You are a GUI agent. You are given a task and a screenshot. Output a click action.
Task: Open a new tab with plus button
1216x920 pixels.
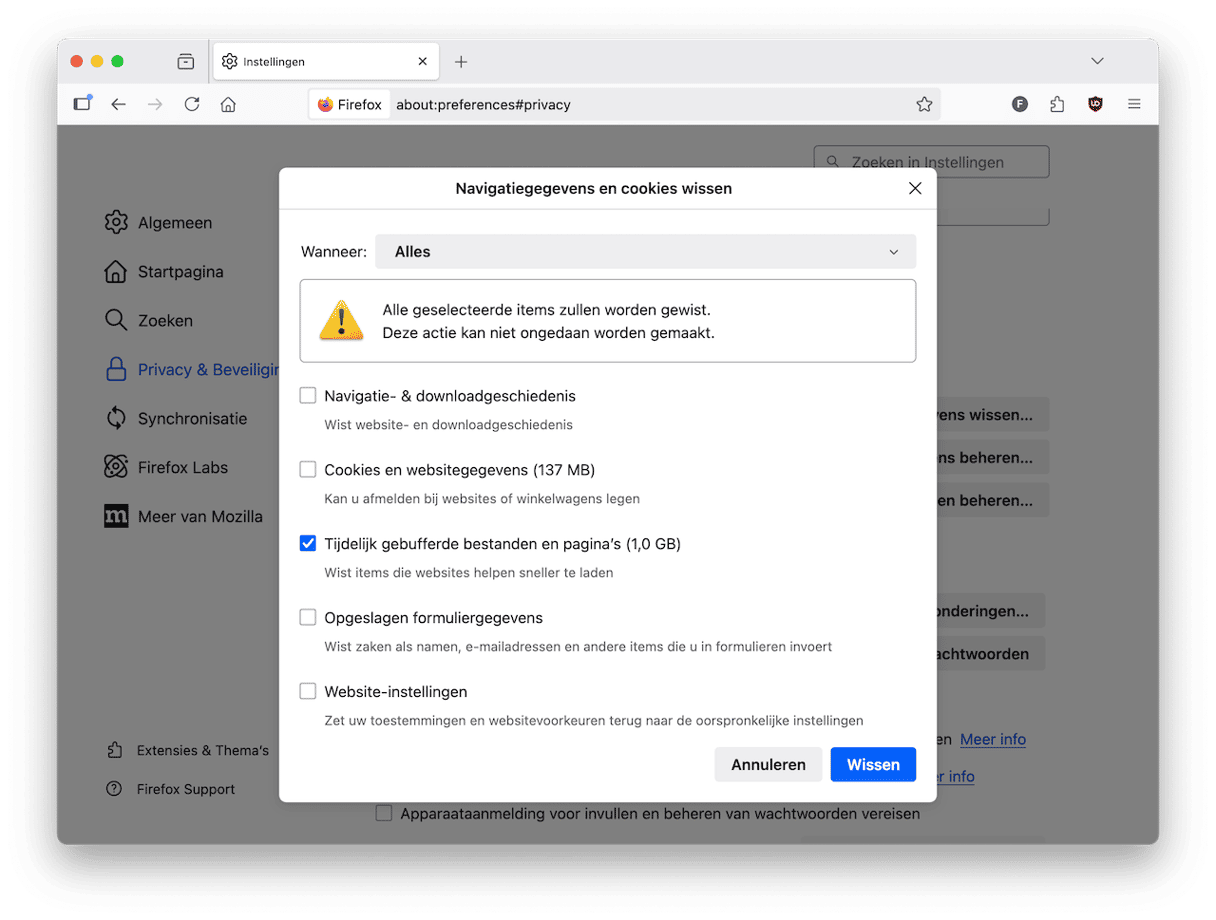click(461, 62)
